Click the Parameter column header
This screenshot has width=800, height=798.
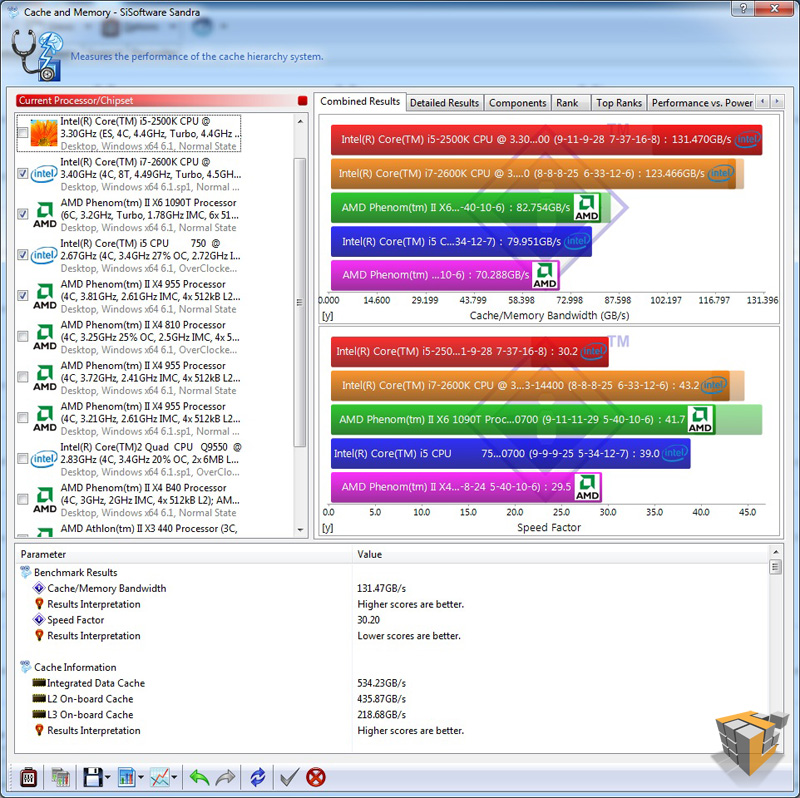pyautogui.click(x=184, y=554)
